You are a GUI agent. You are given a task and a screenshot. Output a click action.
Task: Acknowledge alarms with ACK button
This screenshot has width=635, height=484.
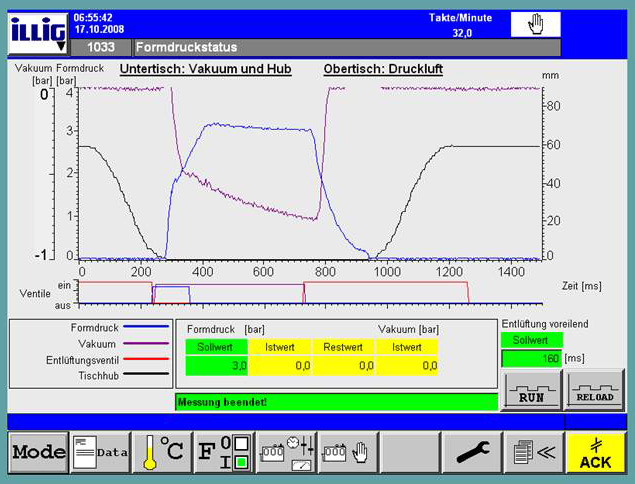(x=595, y=452)
